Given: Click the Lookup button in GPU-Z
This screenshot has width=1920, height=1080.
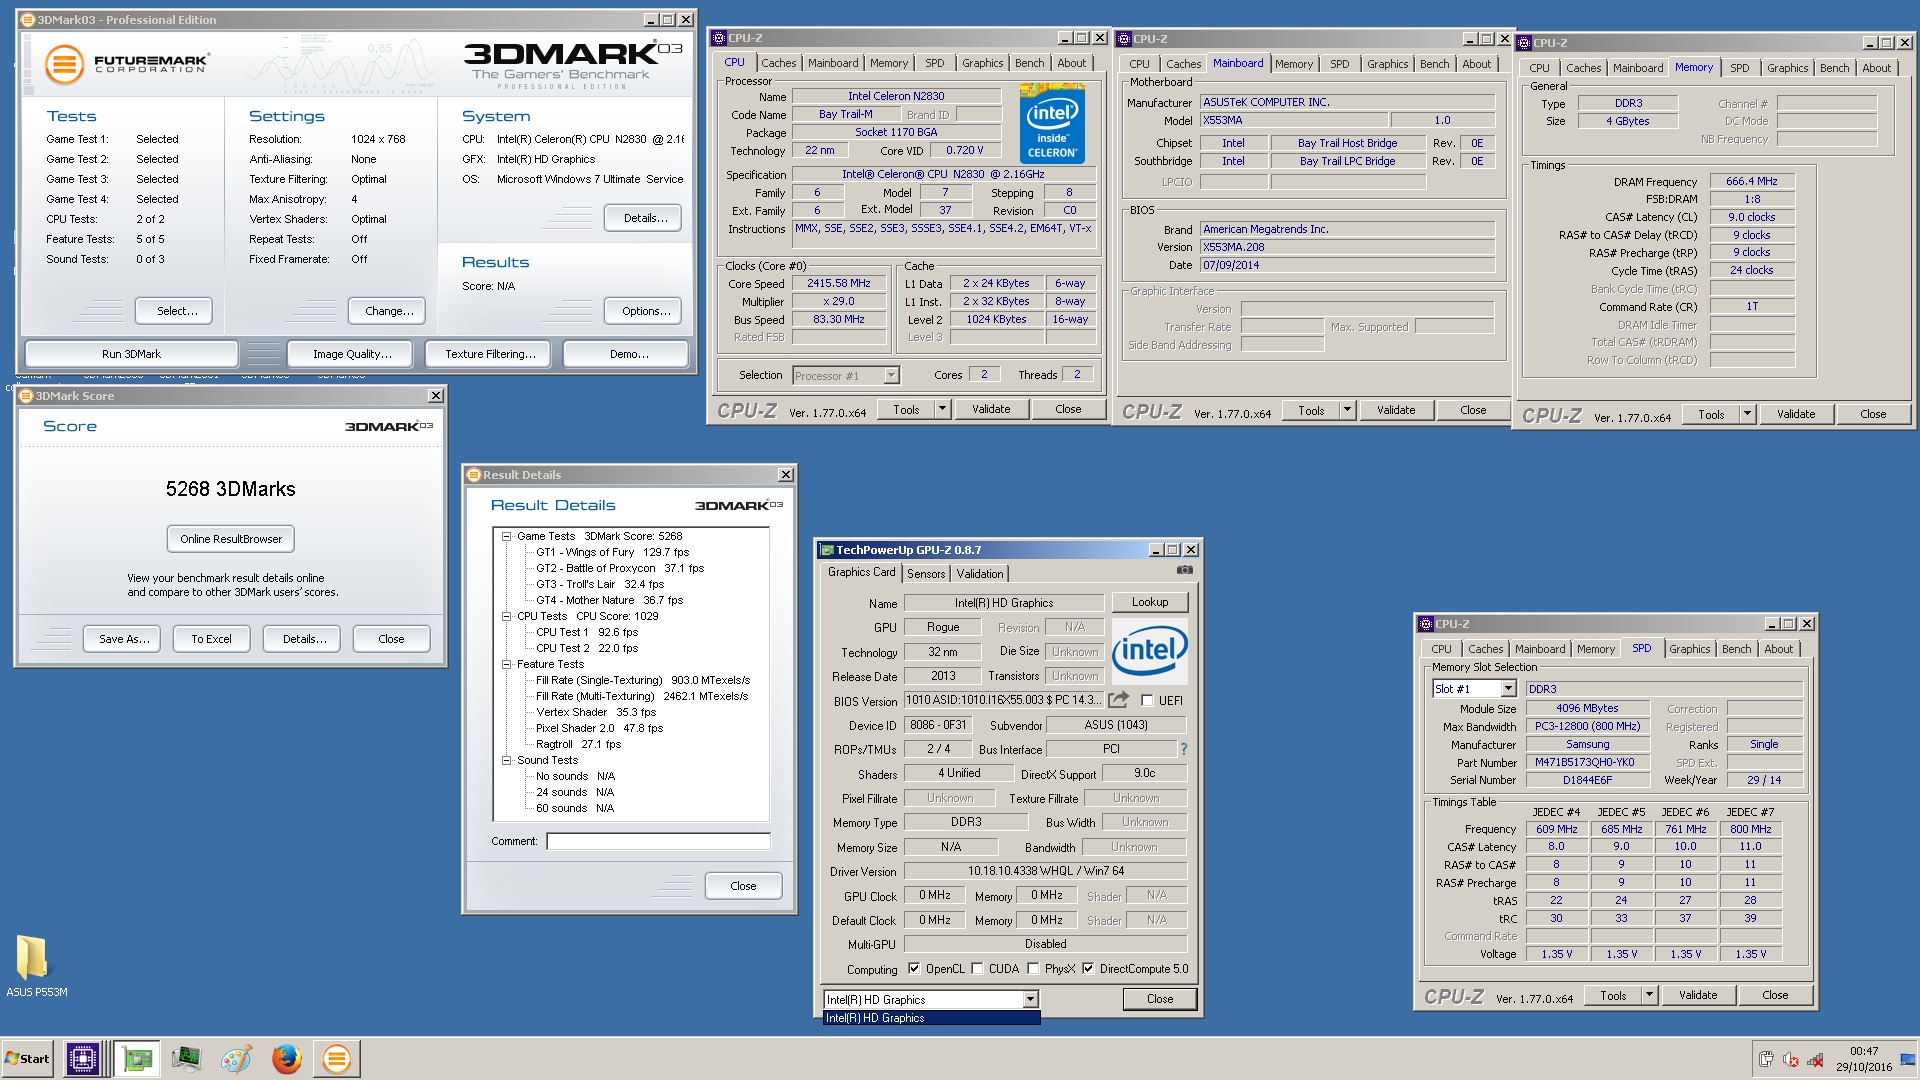Looking at the screenshot, I should tap(1150, 602).
